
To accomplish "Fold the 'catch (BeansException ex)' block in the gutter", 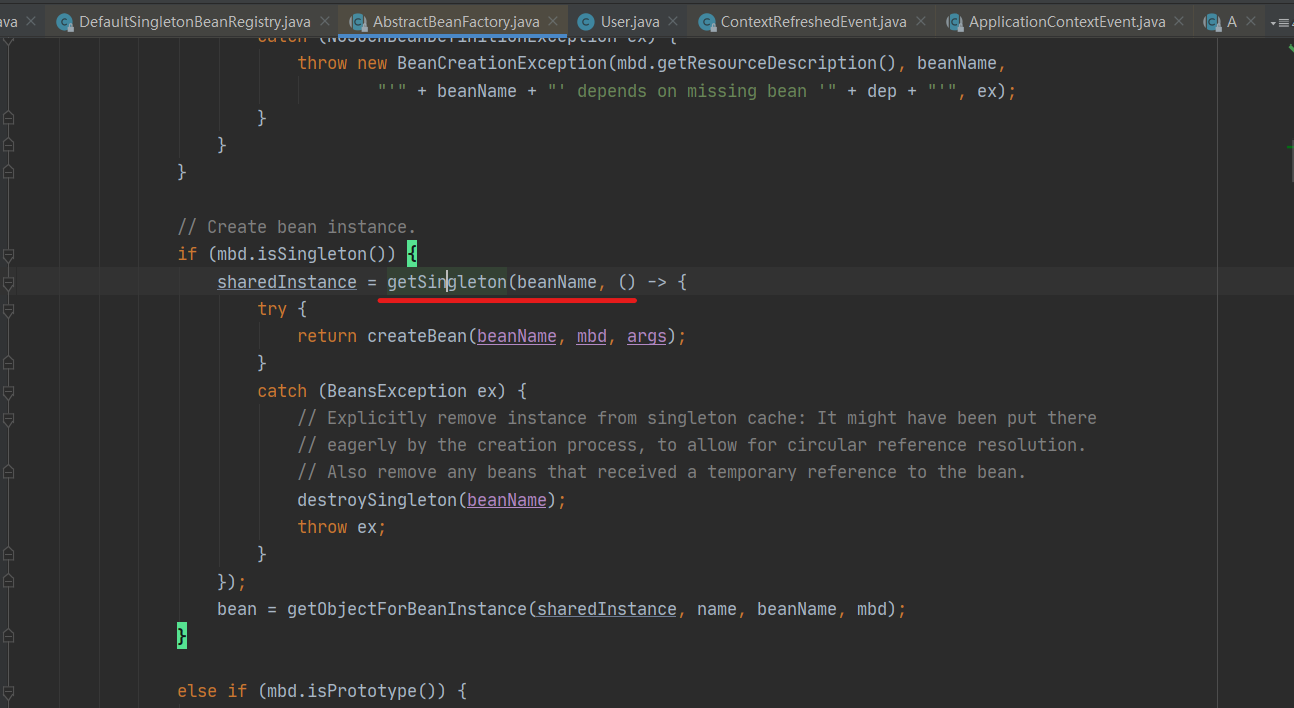I will click(9, 392).
